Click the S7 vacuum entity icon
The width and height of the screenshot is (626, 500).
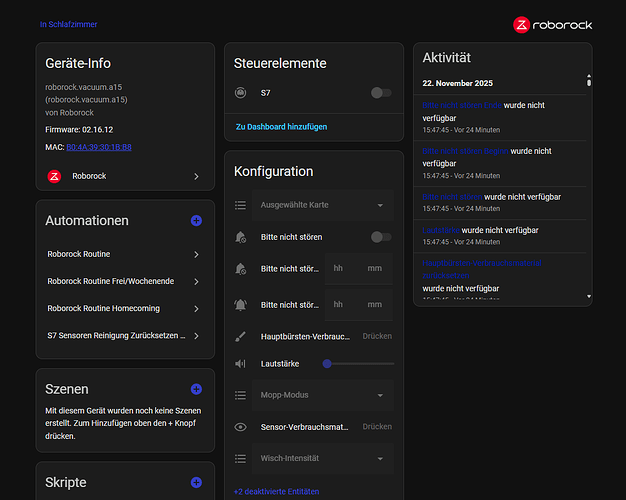240,93
